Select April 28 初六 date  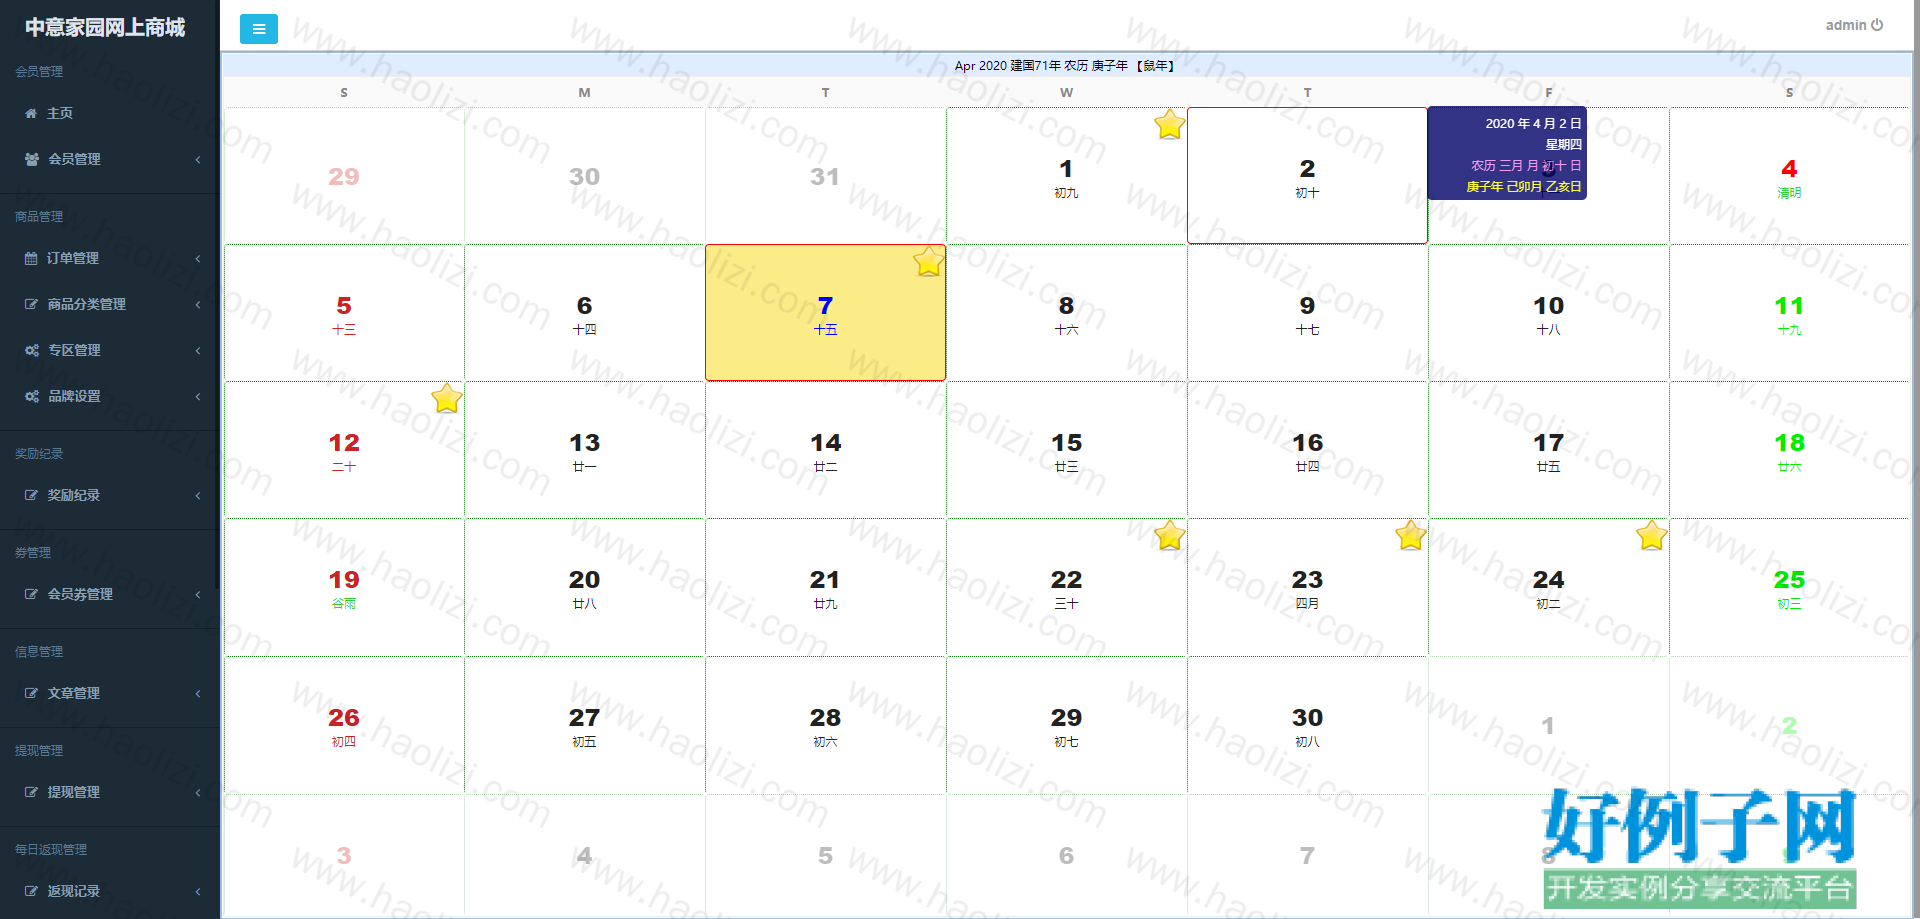click(x=825, y=725)
